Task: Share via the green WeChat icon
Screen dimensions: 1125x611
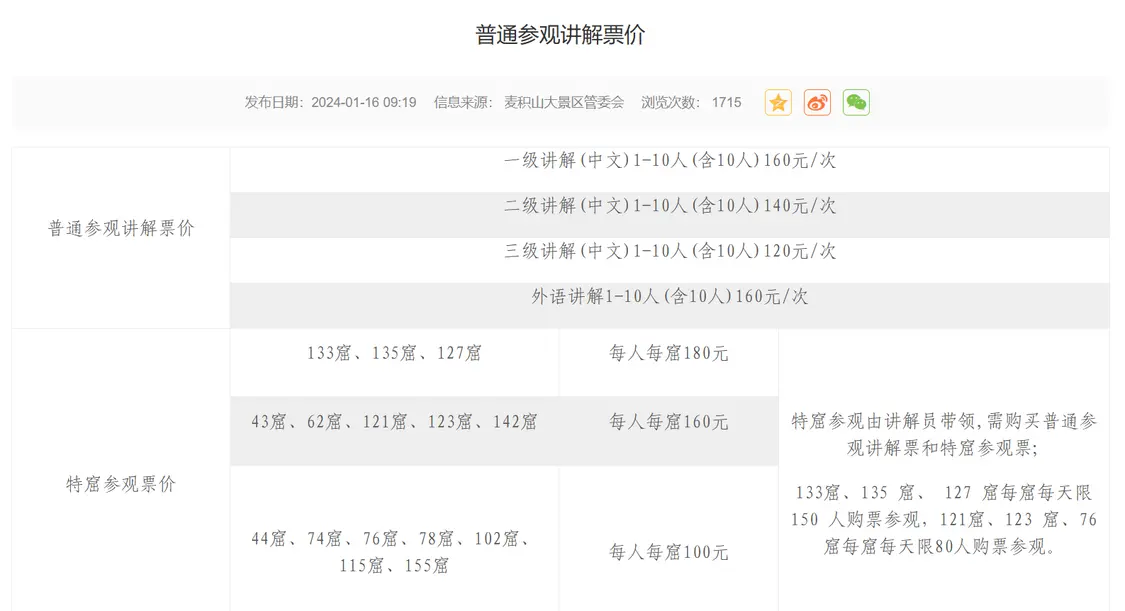Action: 856,103
